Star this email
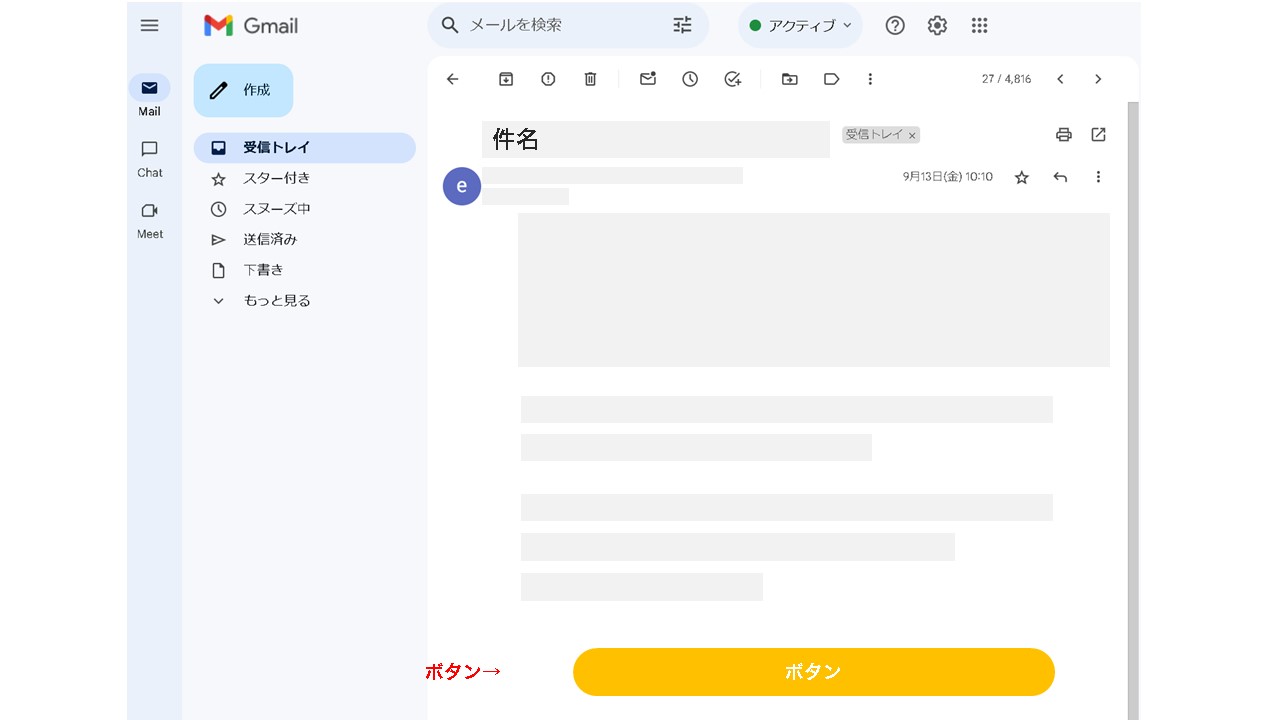This screenshot has width=1280, height=720. 1021,177
